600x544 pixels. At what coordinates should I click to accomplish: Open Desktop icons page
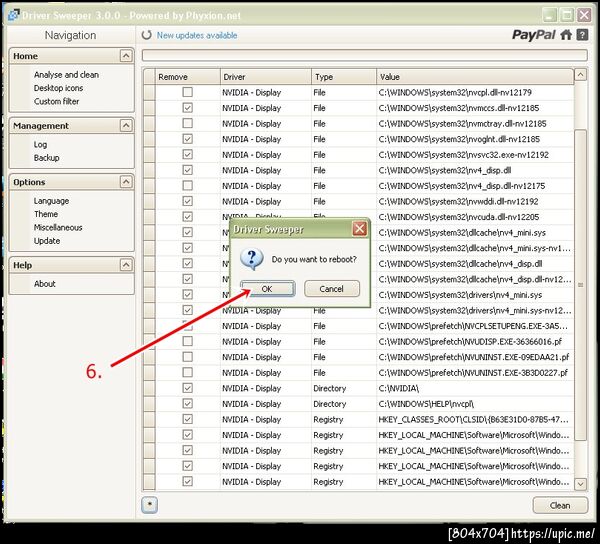[58, 88]
